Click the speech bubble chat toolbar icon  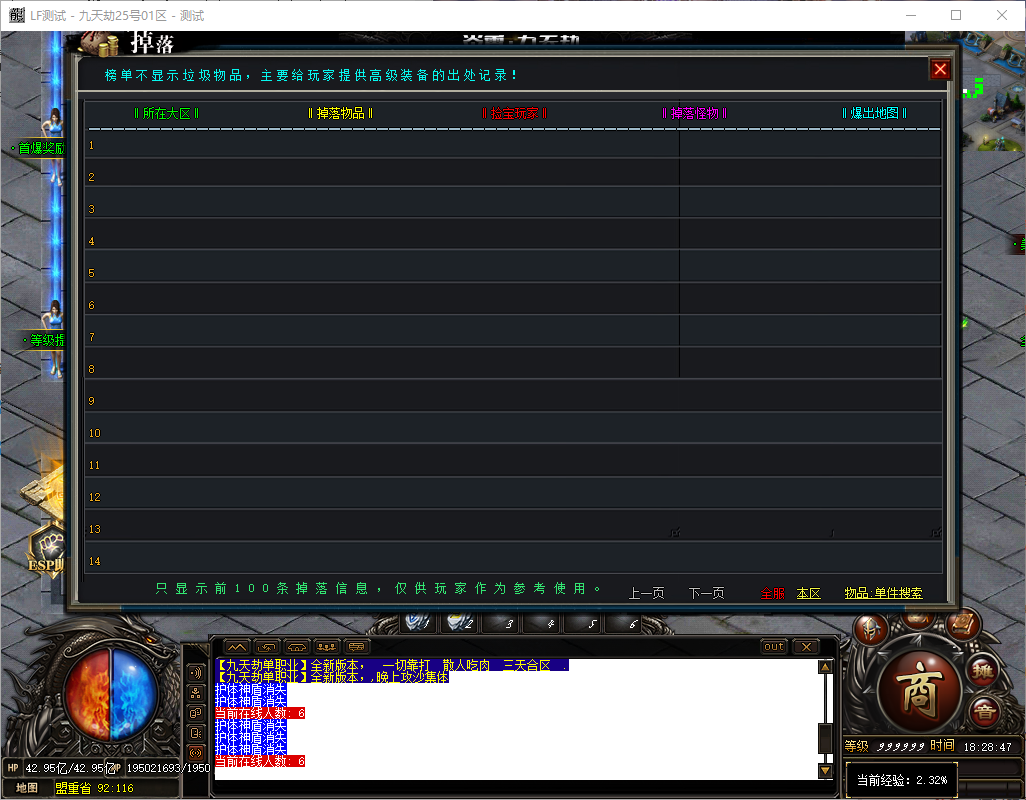(357, 647)
